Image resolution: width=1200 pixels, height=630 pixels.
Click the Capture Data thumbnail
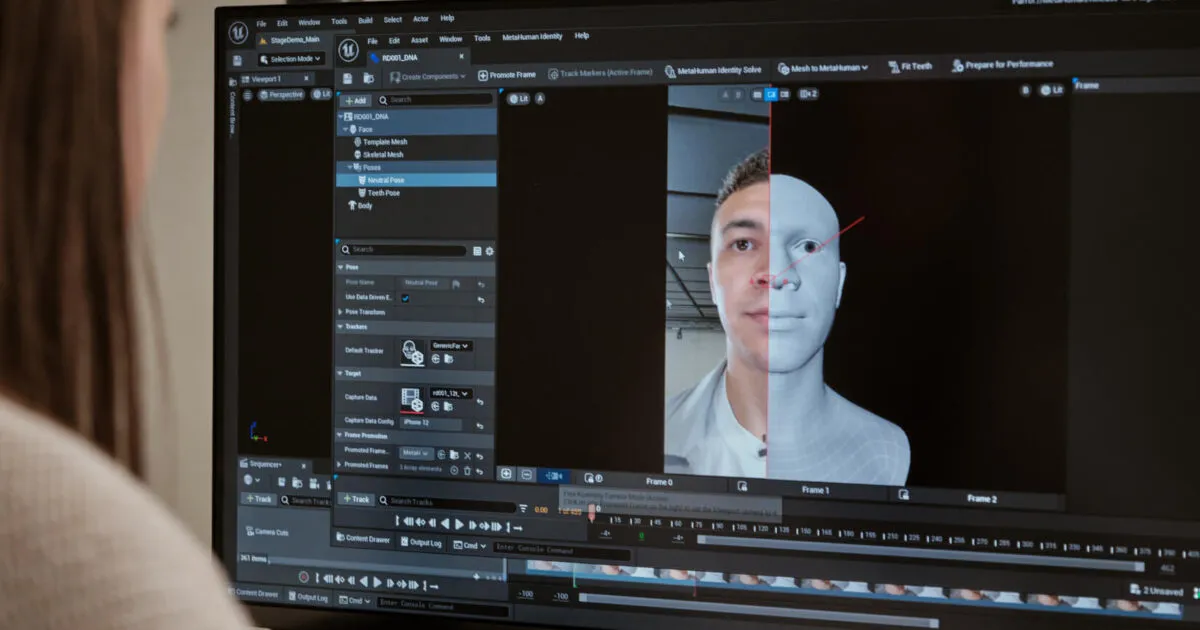click(x=412, y=400)
